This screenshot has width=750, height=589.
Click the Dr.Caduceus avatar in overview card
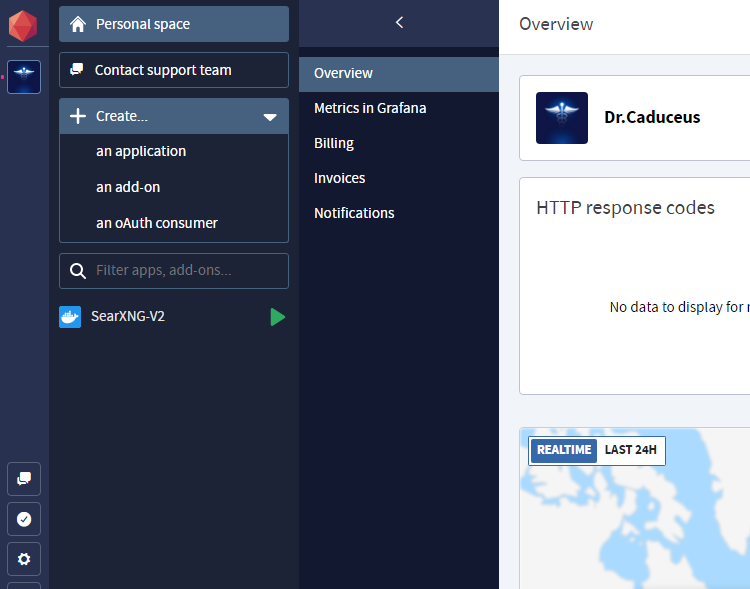tap(562, 118)
